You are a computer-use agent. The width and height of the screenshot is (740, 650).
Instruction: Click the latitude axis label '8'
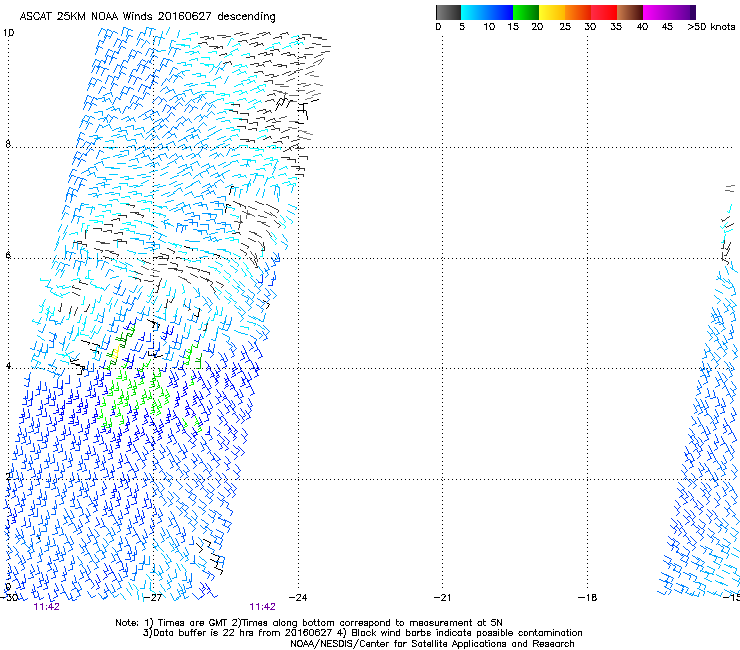pos(8,144)
